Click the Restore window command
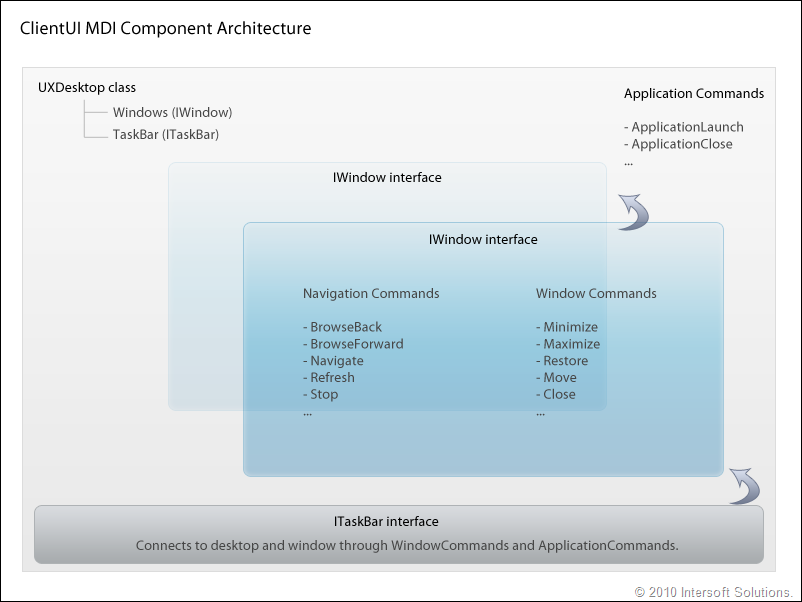This screenshot has height=602, width=802. 562,361
